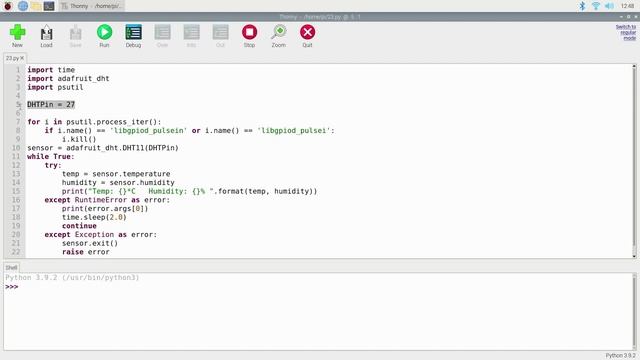Click the Into step icon
Screen dimensions: 640x360
pyautogui.click(x=191, y=36)
